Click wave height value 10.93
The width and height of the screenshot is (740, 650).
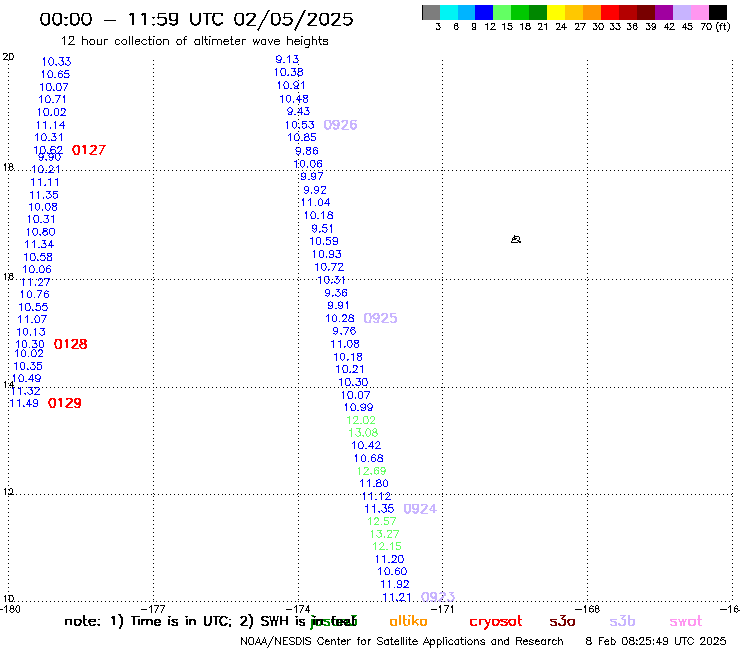327,254
